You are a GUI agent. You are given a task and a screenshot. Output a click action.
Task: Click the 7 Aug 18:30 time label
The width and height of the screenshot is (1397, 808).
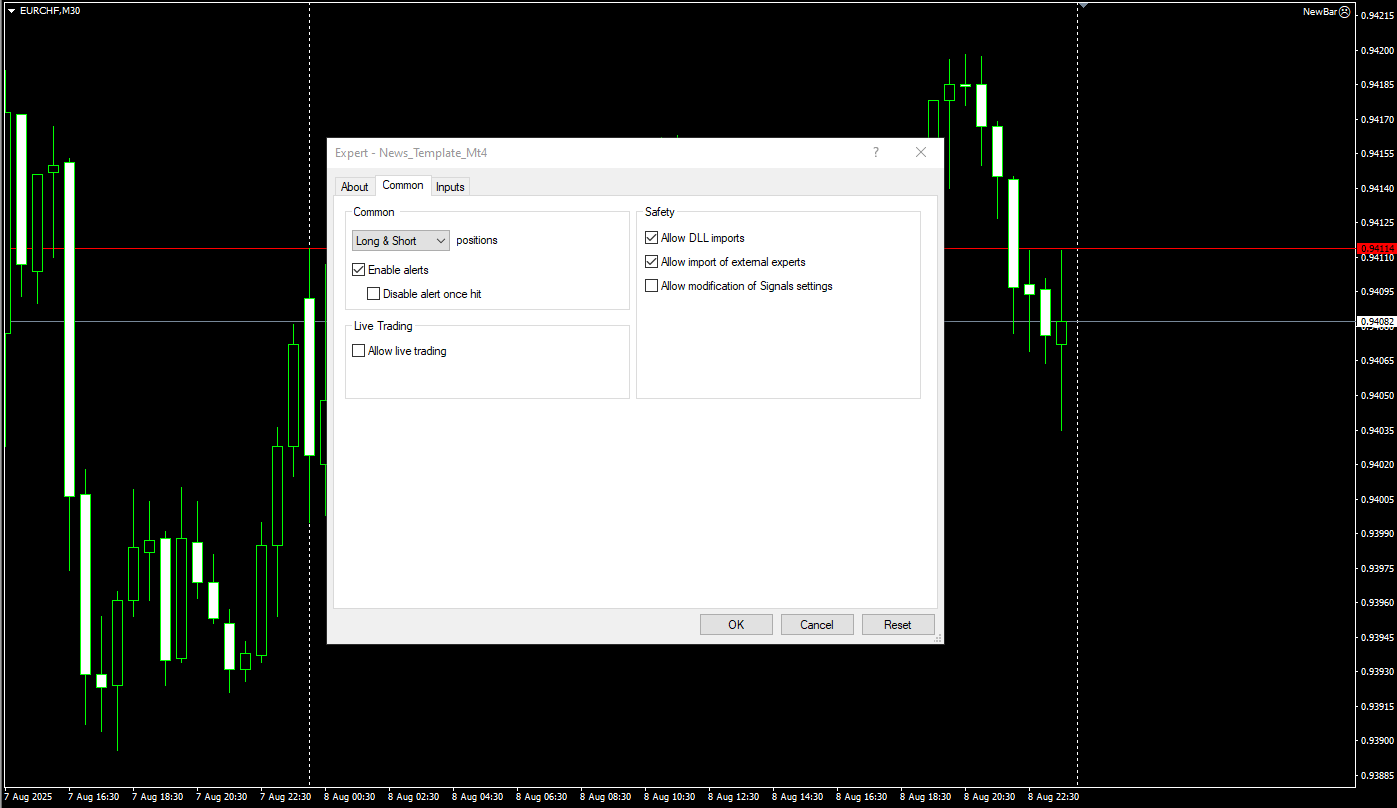pyautogui.click(x=157, y=797)
